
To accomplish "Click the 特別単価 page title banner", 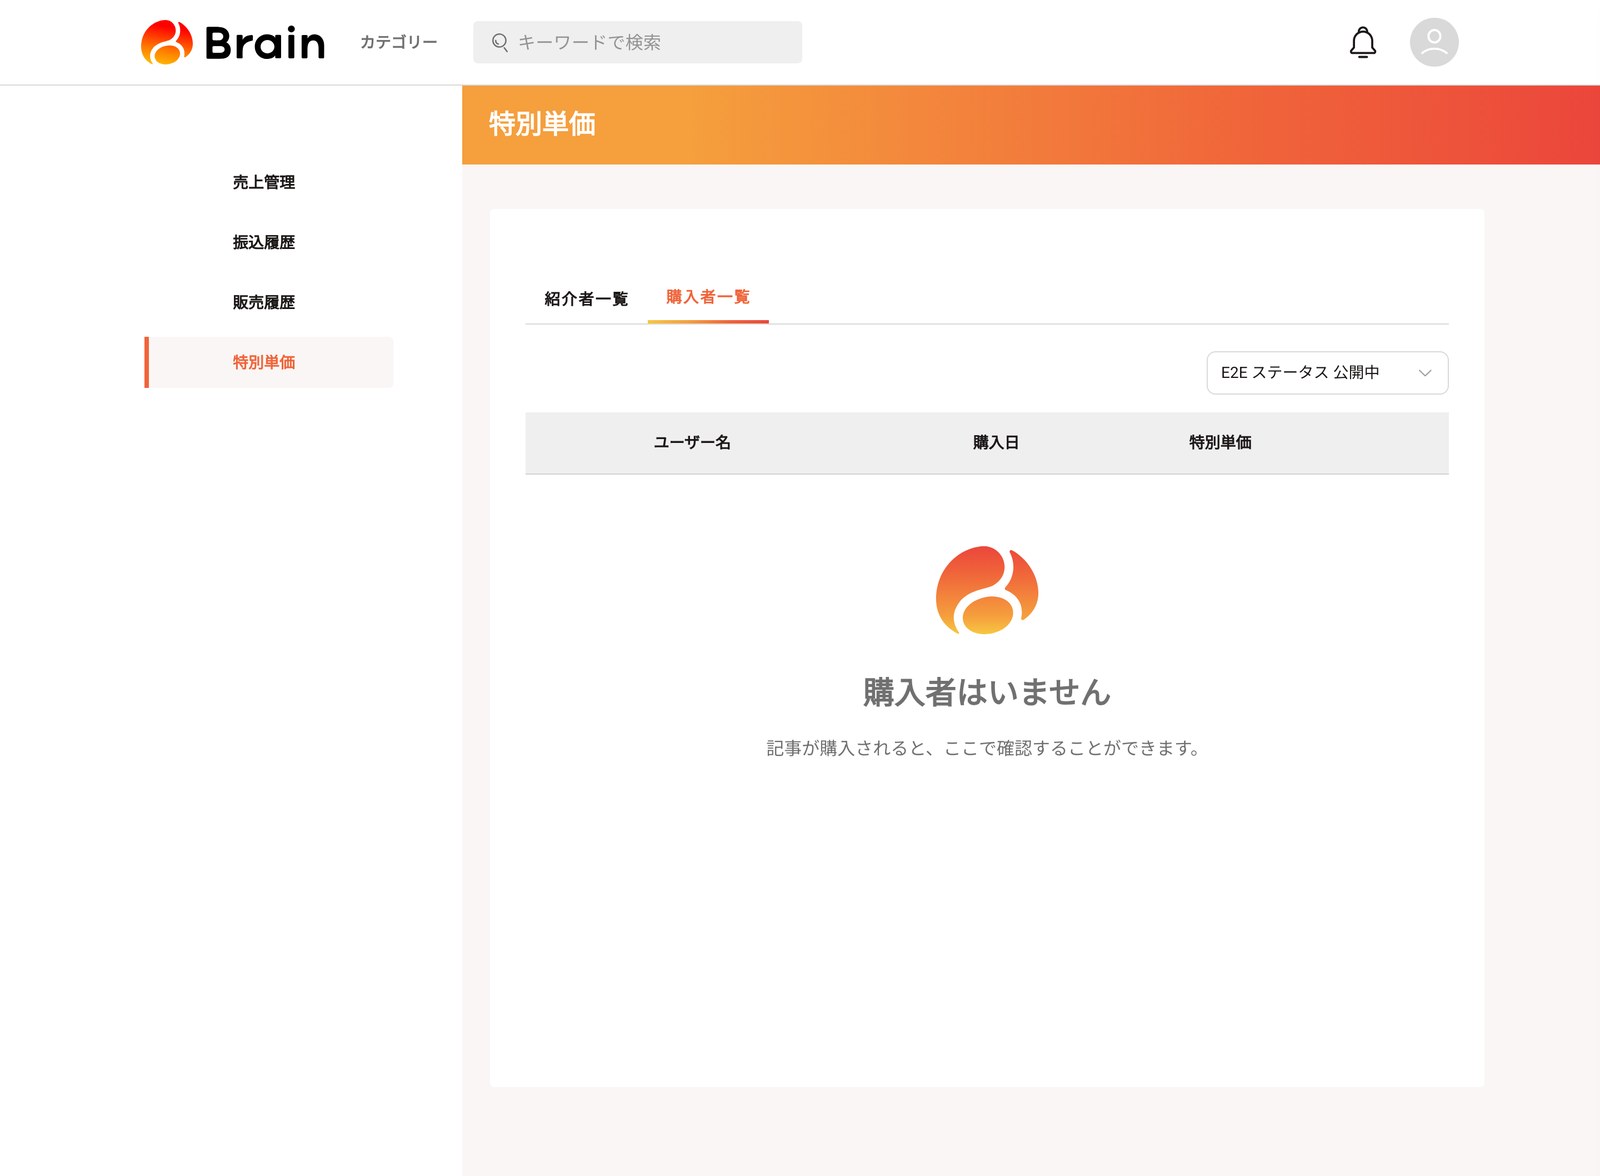I will (1031, 124).
